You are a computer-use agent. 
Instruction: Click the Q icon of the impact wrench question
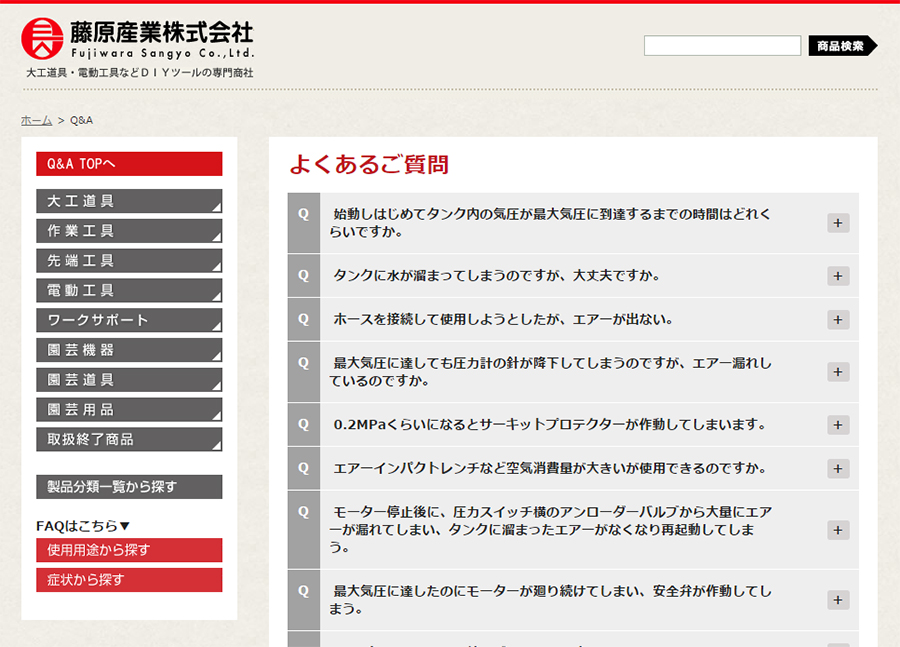coord(304,468)
